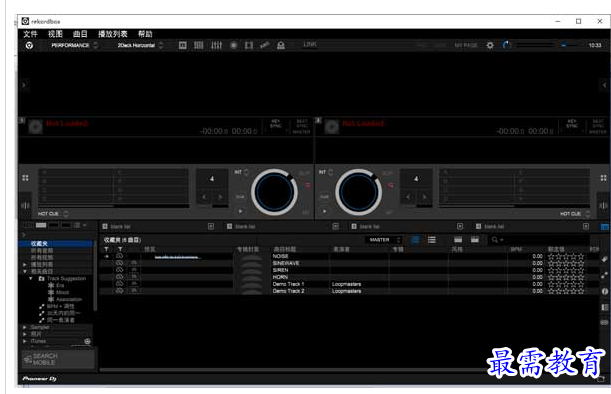This screenshot has width=611, height=394.
Task: Switch to plain list view icon
Action: pyautogui.click(x=432, y=240)
